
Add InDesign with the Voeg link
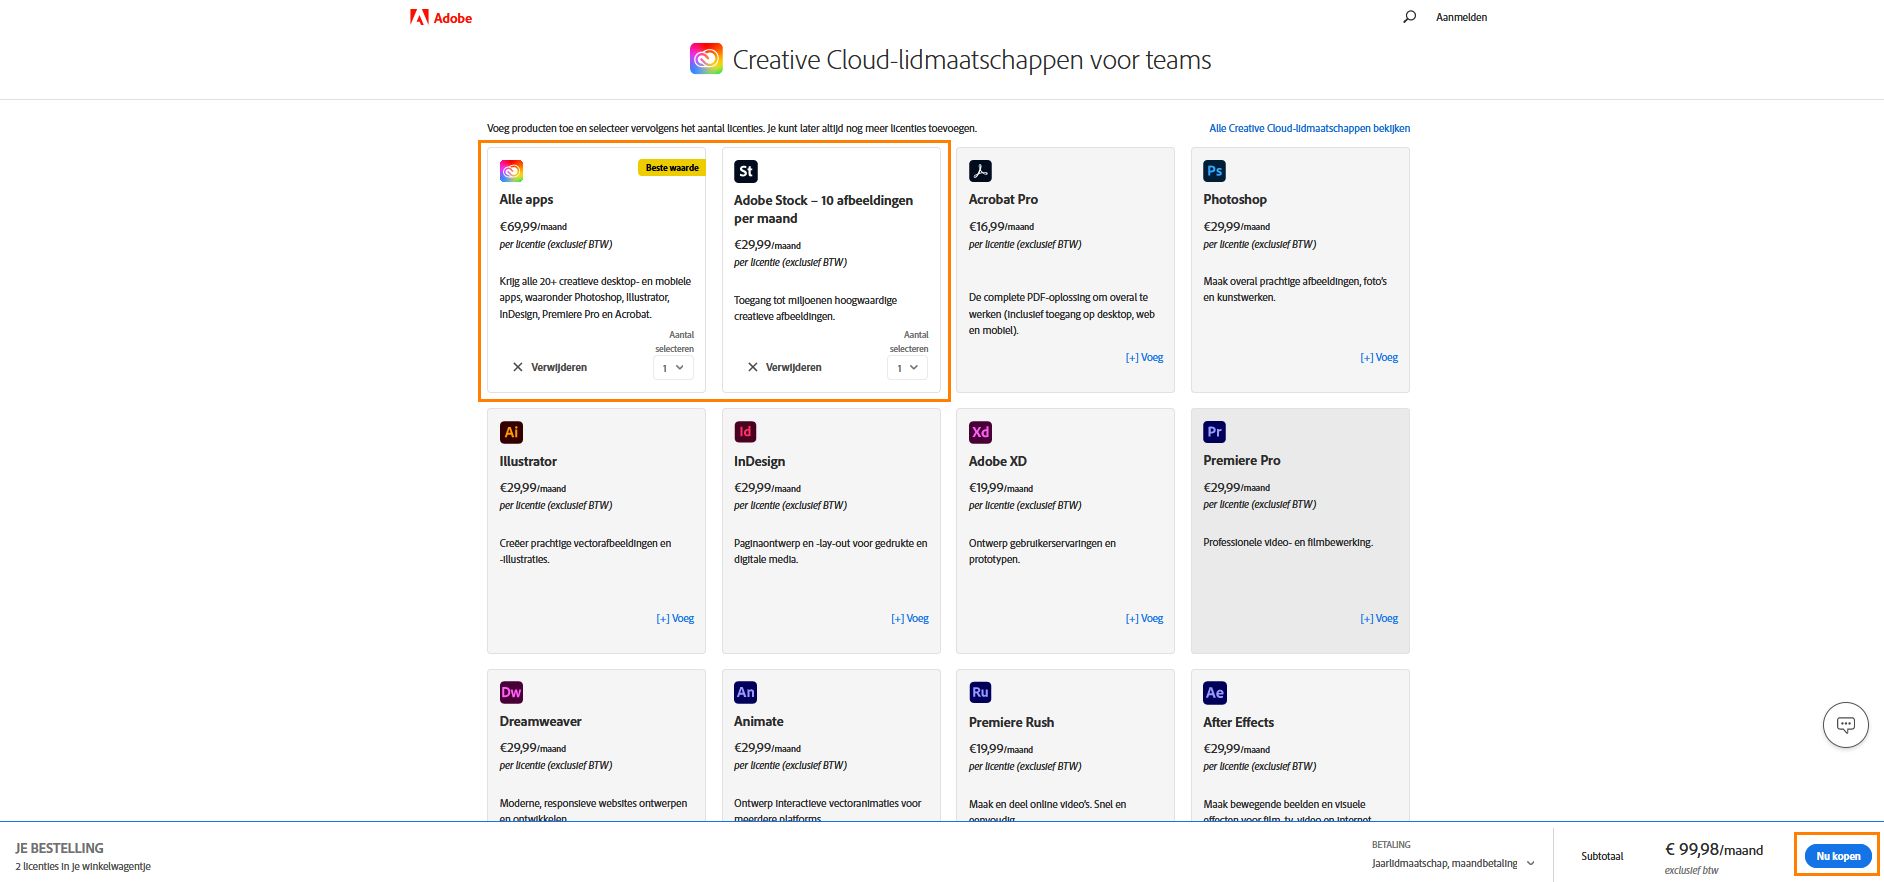pos(910,618)
